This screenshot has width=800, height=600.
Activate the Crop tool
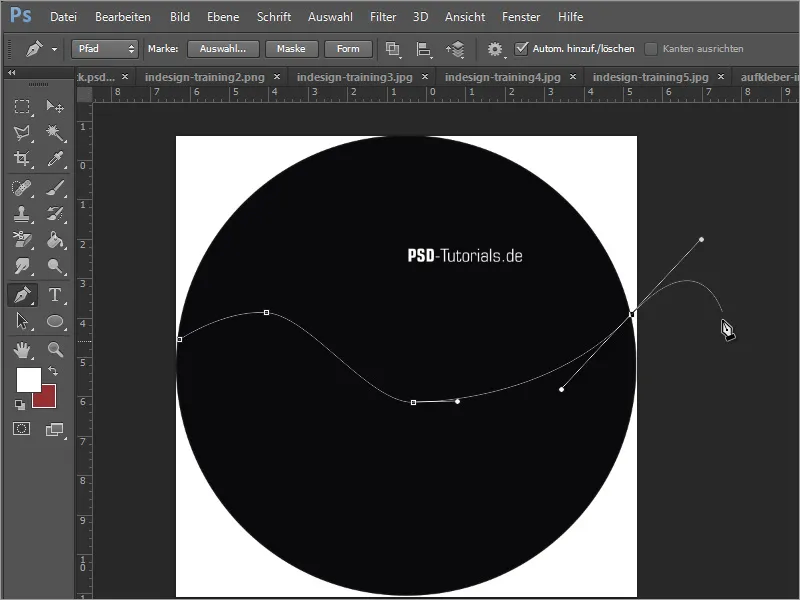[21, 159]
